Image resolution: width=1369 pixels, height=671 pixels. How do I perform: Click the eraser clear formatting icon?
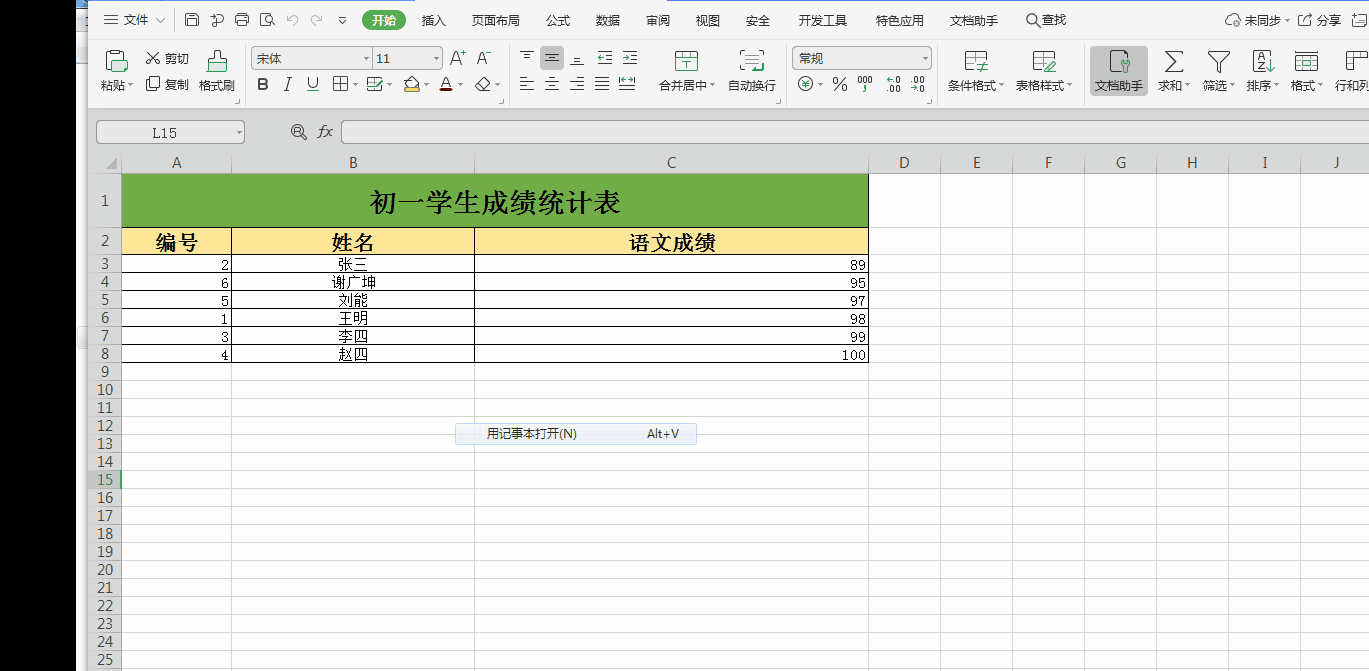pyautogui.click(x=483, y=85)
